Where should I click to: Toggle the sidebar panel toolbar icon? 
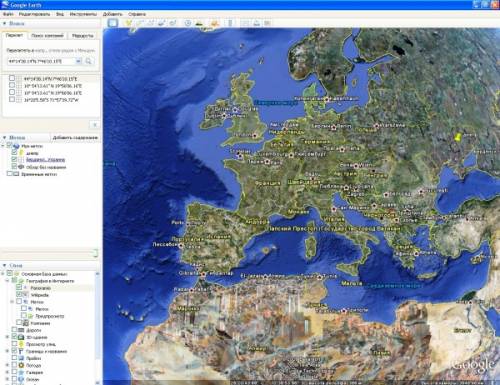[113, 23]
